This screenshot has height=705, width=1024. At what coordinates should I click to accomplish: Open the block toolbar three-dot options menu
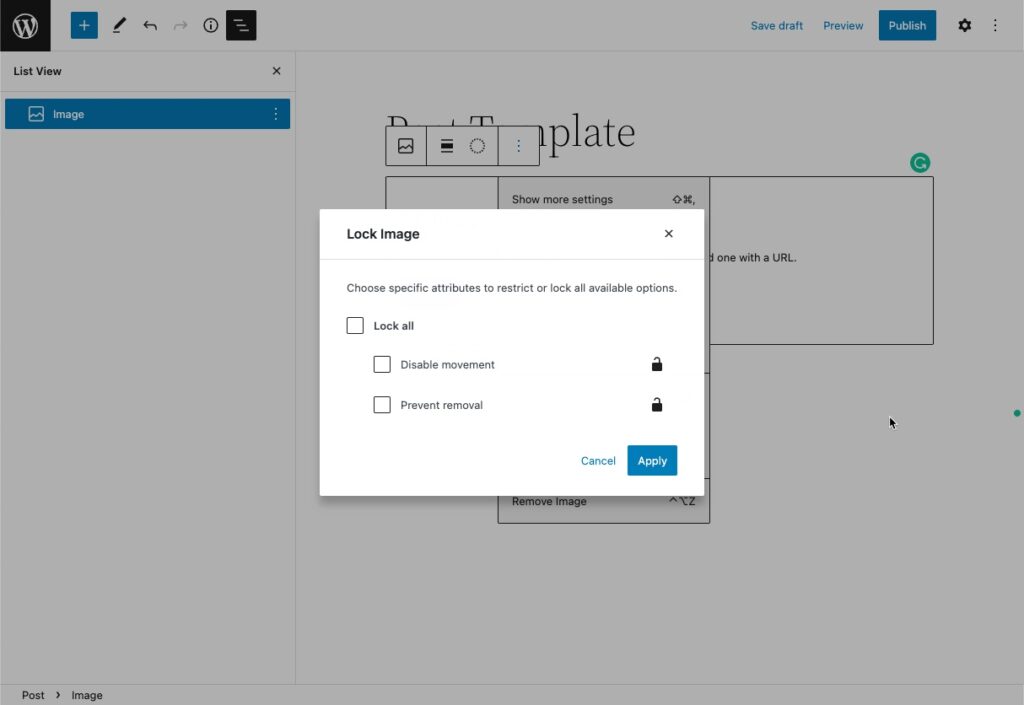519,145
